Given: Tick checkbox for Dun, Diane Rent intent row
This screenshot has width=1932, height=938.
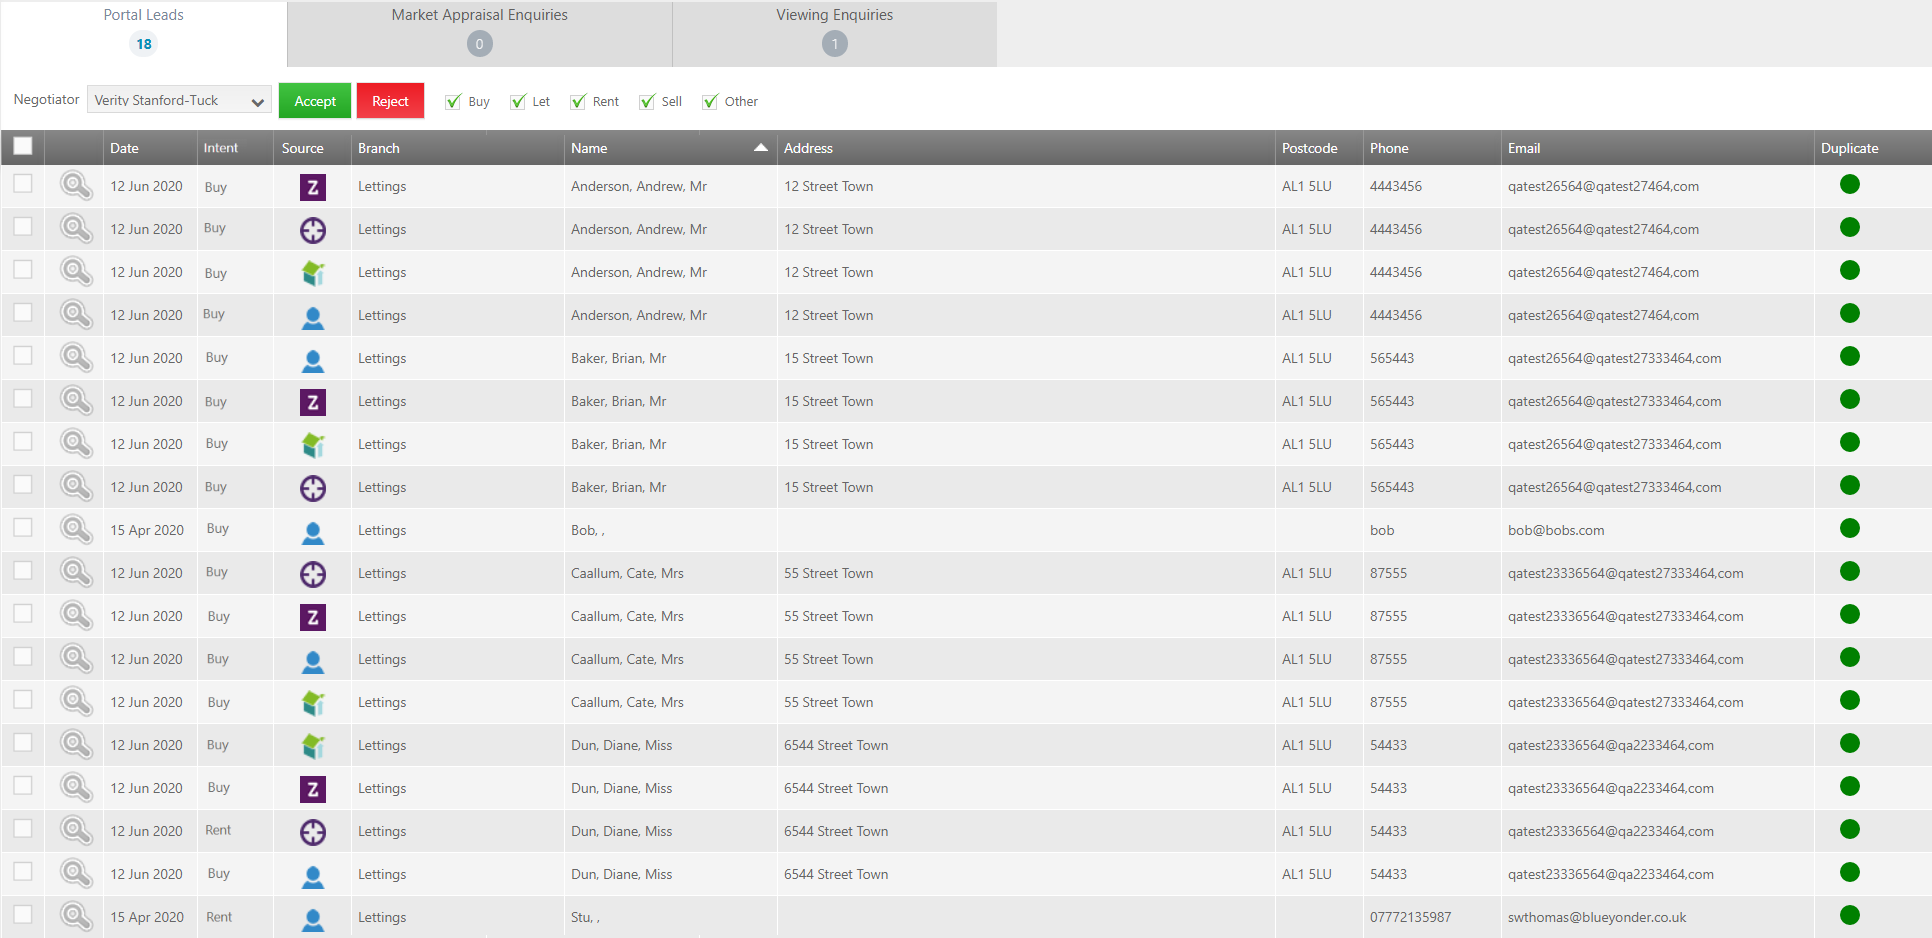Looking at the screenshot, I should click(23, 828).
